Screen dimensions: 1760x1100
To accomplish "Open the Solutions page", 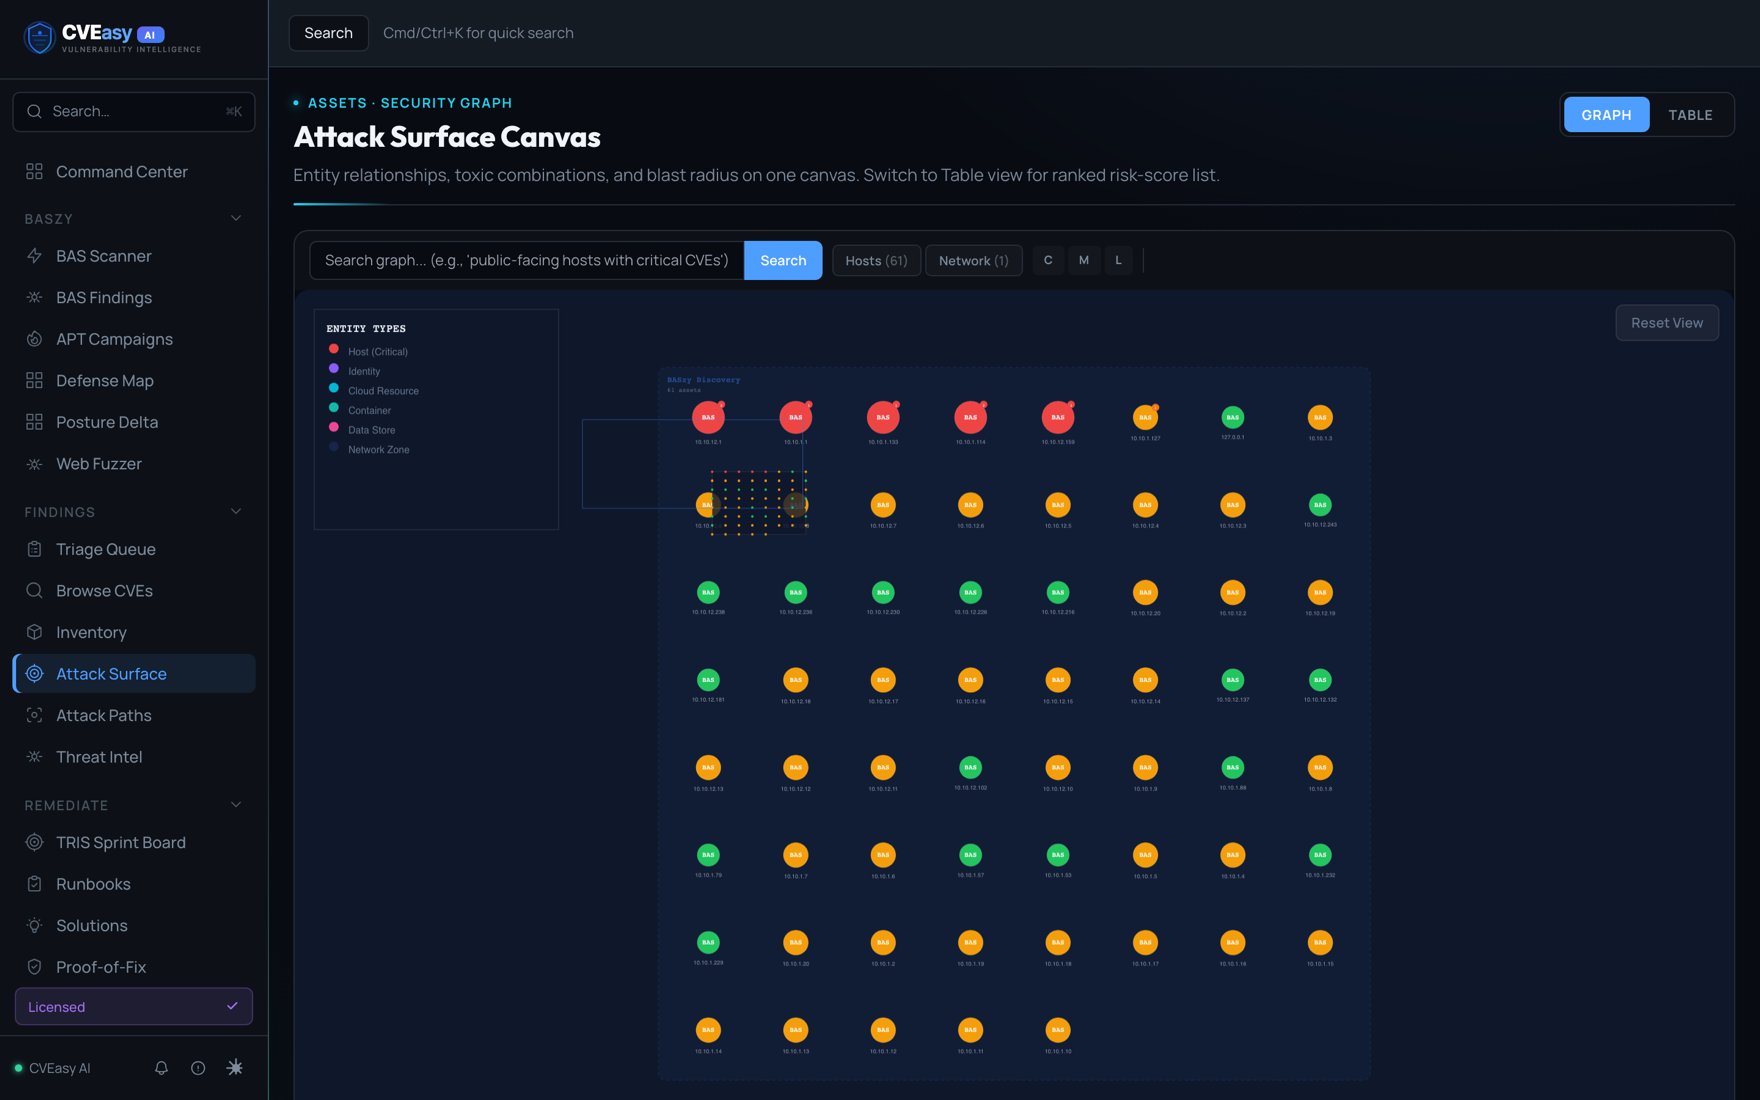I will (x=133, y=926).
